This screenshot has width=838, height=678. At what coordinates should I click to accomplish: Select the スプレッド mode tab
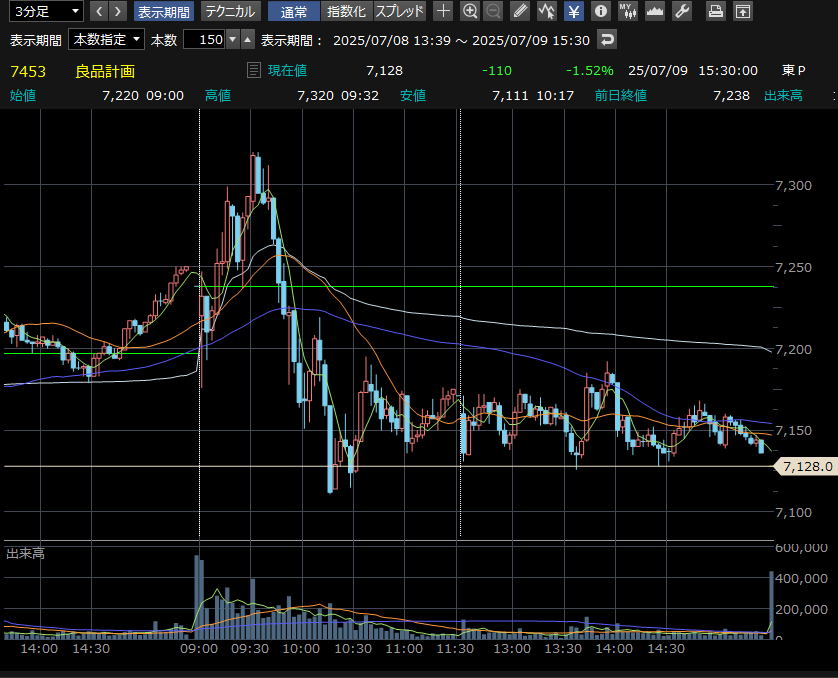[400, 12]
